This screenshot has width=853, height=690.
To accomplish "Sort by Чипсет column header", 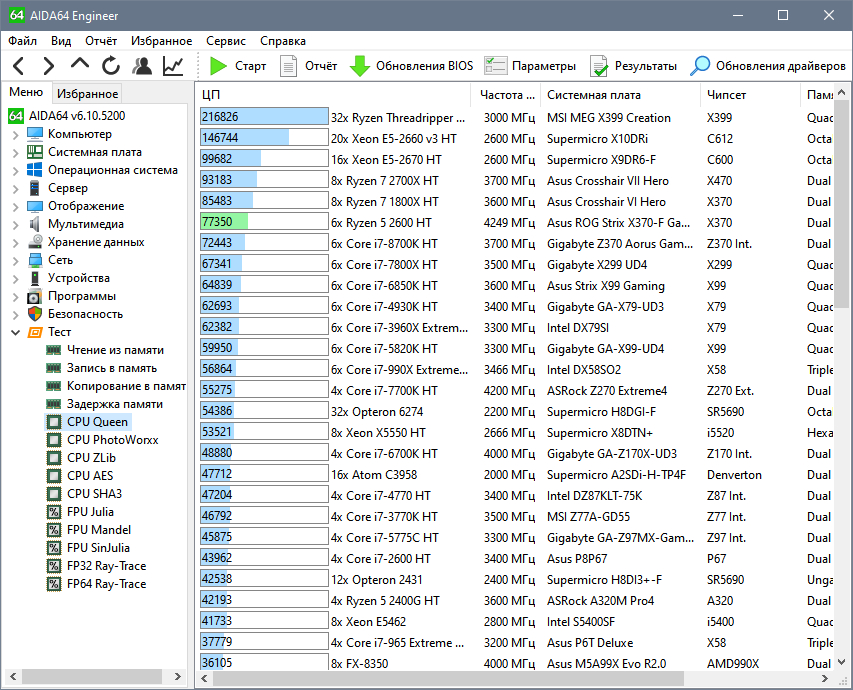I will pyautogui.click(x=750, y=95).
